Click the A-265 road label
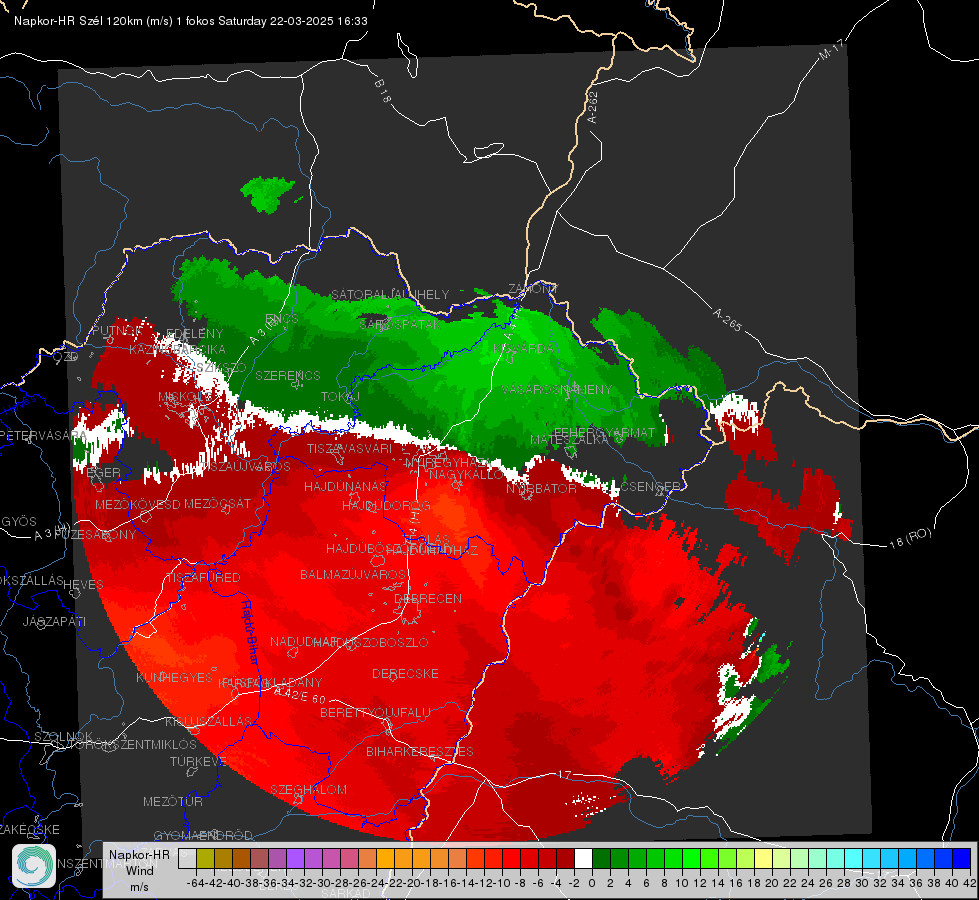Viewport: 979px width, 900px height. click(727, 320)
